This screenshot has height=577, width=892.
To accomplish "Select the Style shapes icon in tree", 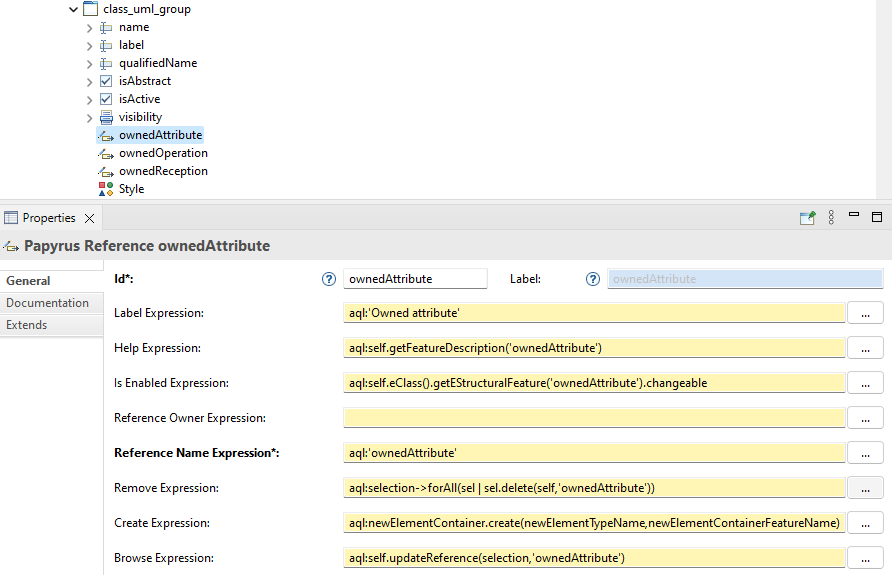I will click(106, 189).
